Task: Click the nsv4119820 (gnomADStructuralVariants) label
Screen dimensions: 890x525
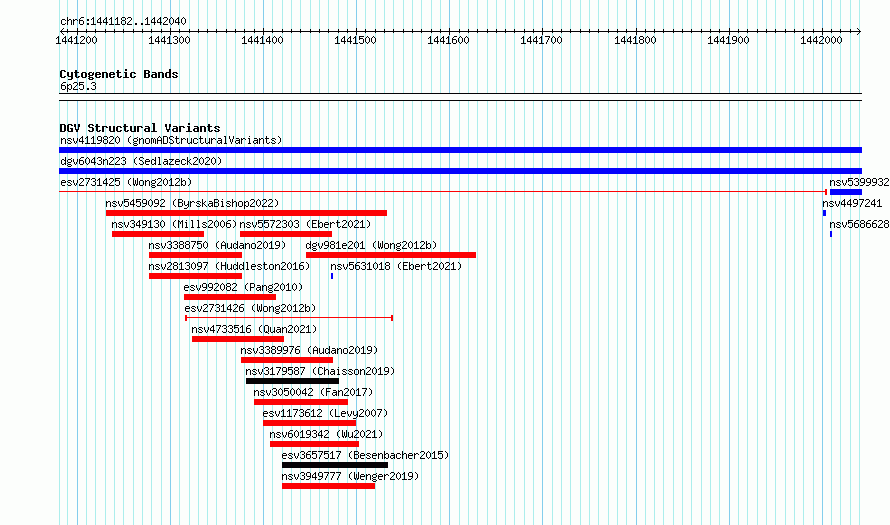Action: click(171, 140)
